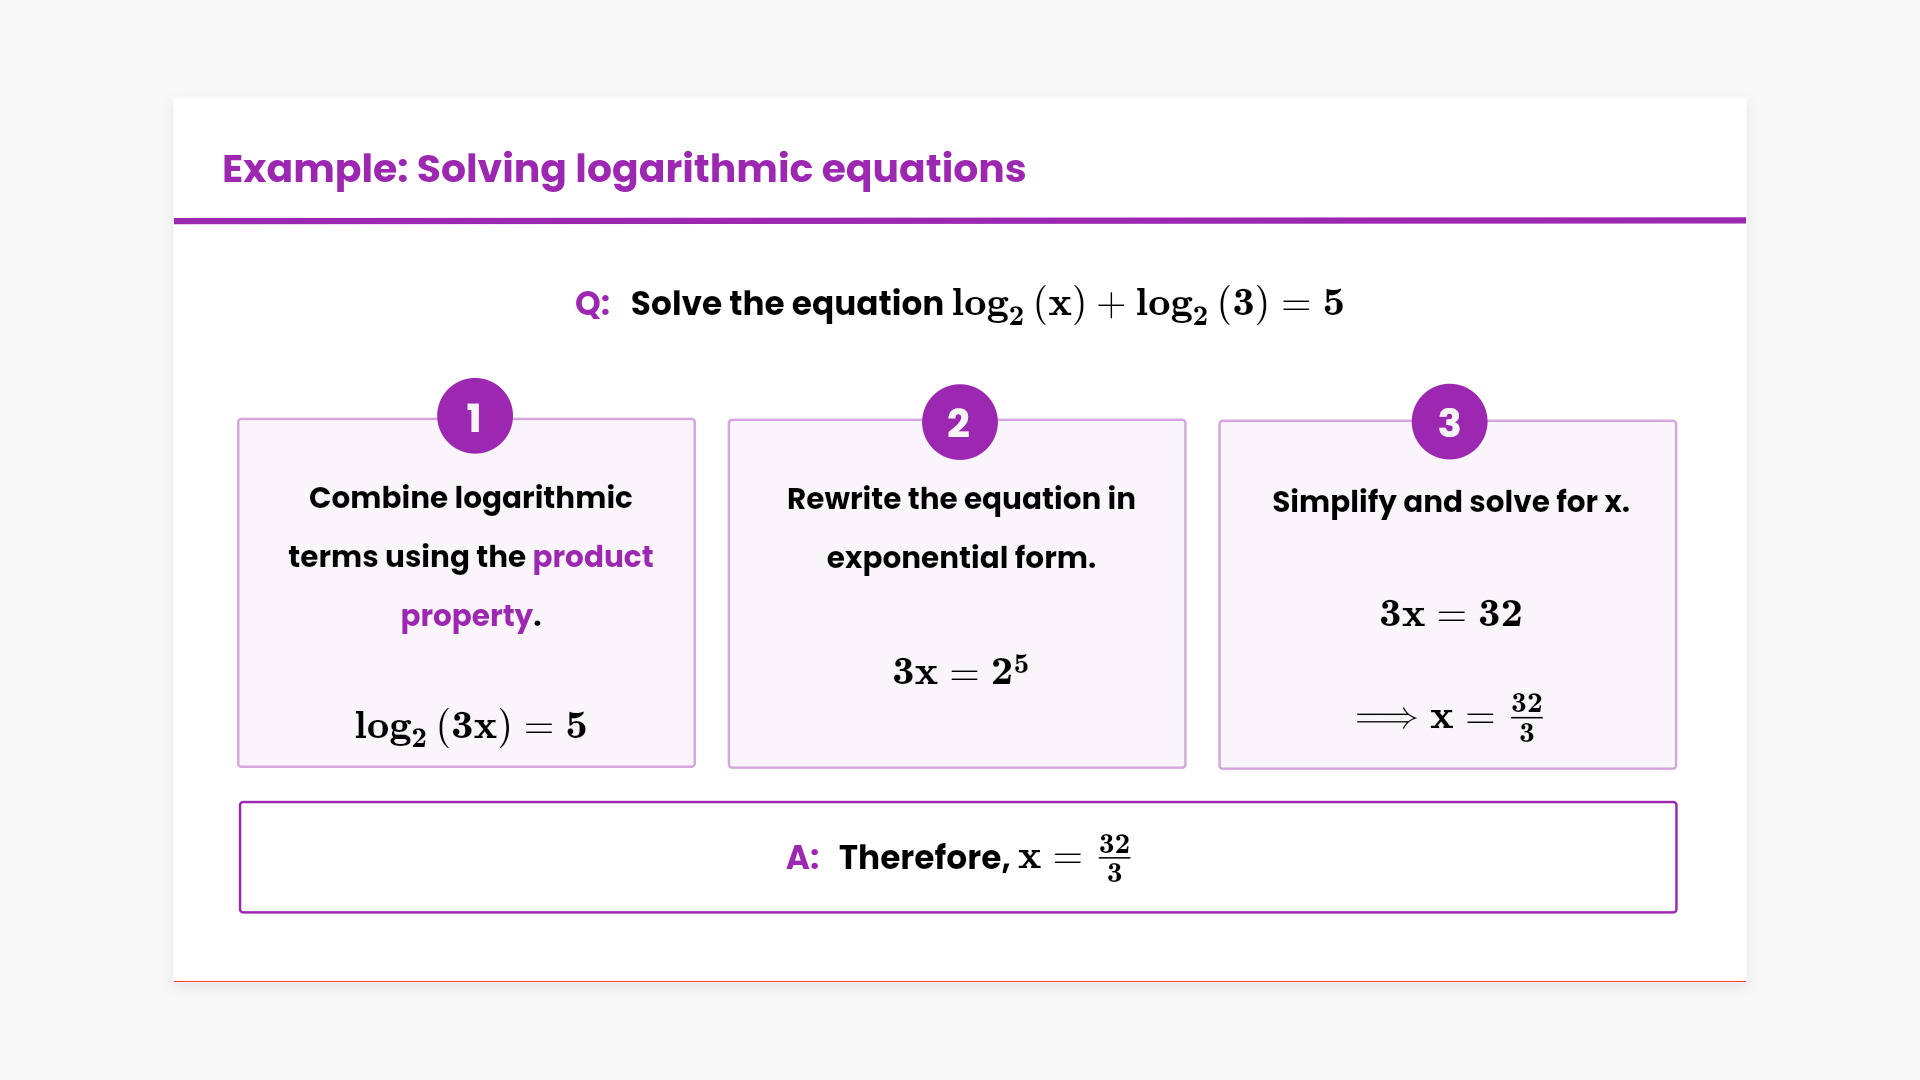Click the words "Solve the equation"
The width and height of the screenshot is (1920, 1080).
tap(786, 304)
